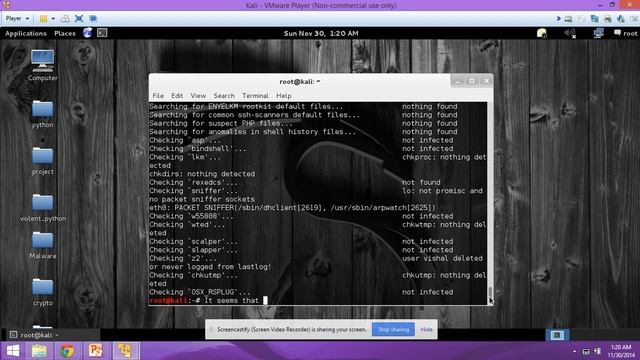Open the terminal Help menu
This screenshot has width=640, height=360.
(284, 96)
